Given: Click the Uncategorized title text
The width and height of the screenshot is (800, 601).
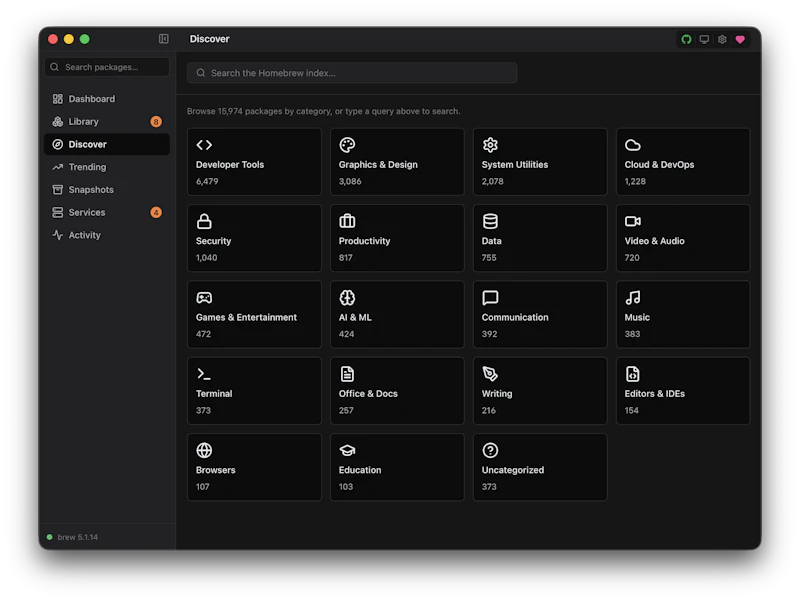Looking at the screenshot, I should [513, 470].
